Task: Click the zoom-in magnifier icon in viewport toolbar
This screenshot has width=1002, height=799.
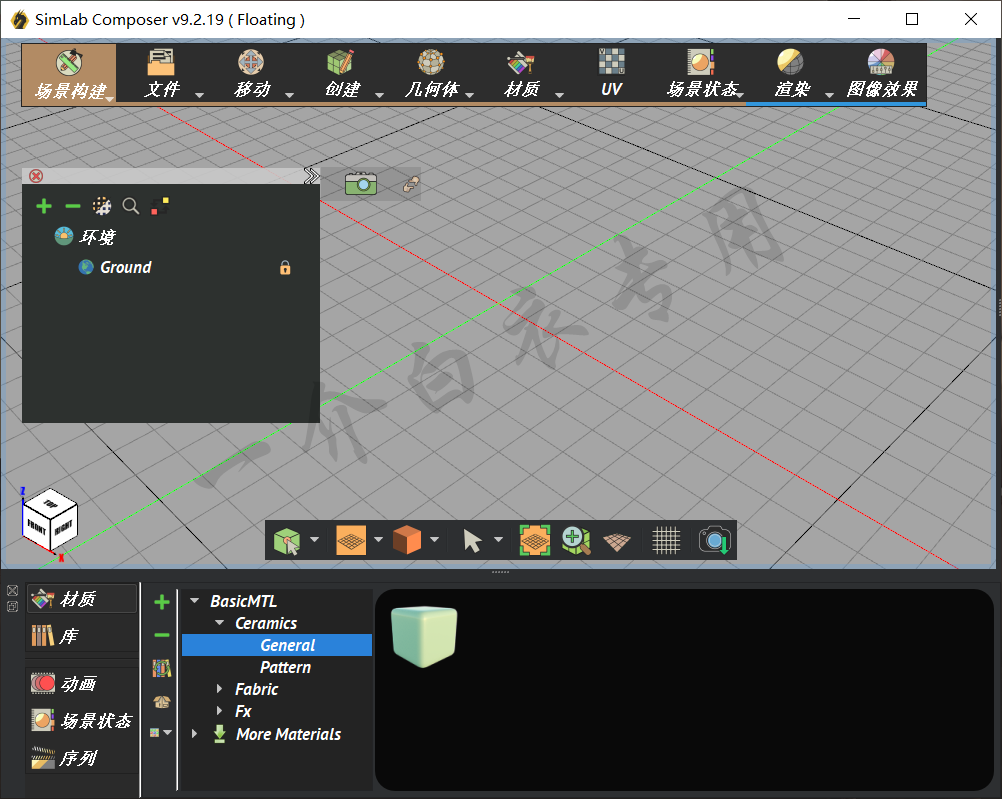Action: [x=576, y=540]
